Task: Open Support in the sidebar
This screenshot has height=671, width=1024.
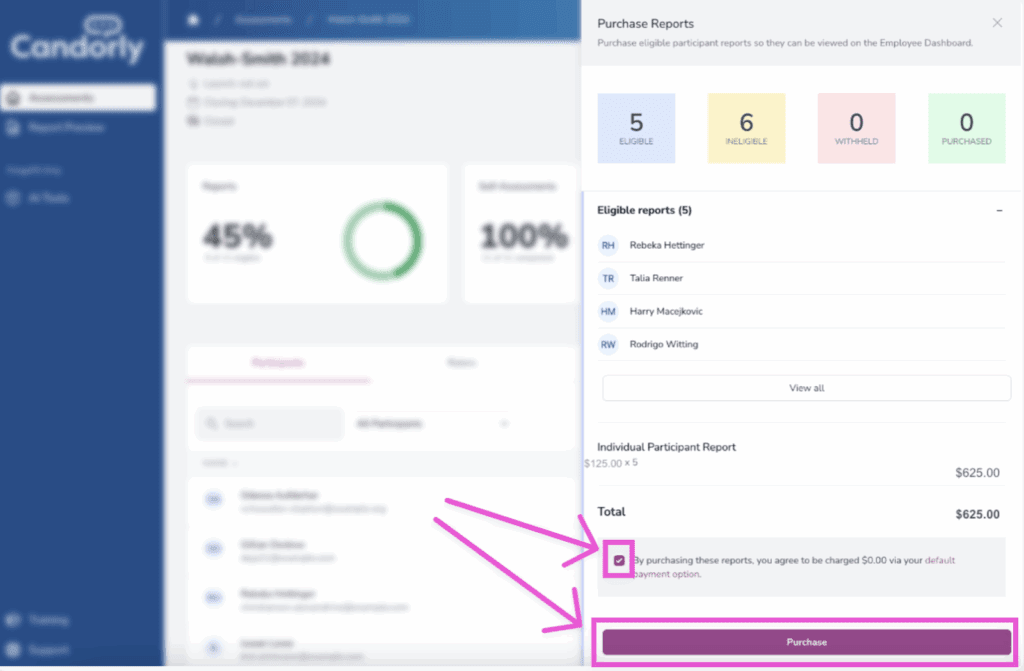Action: [x=48, y=649]
